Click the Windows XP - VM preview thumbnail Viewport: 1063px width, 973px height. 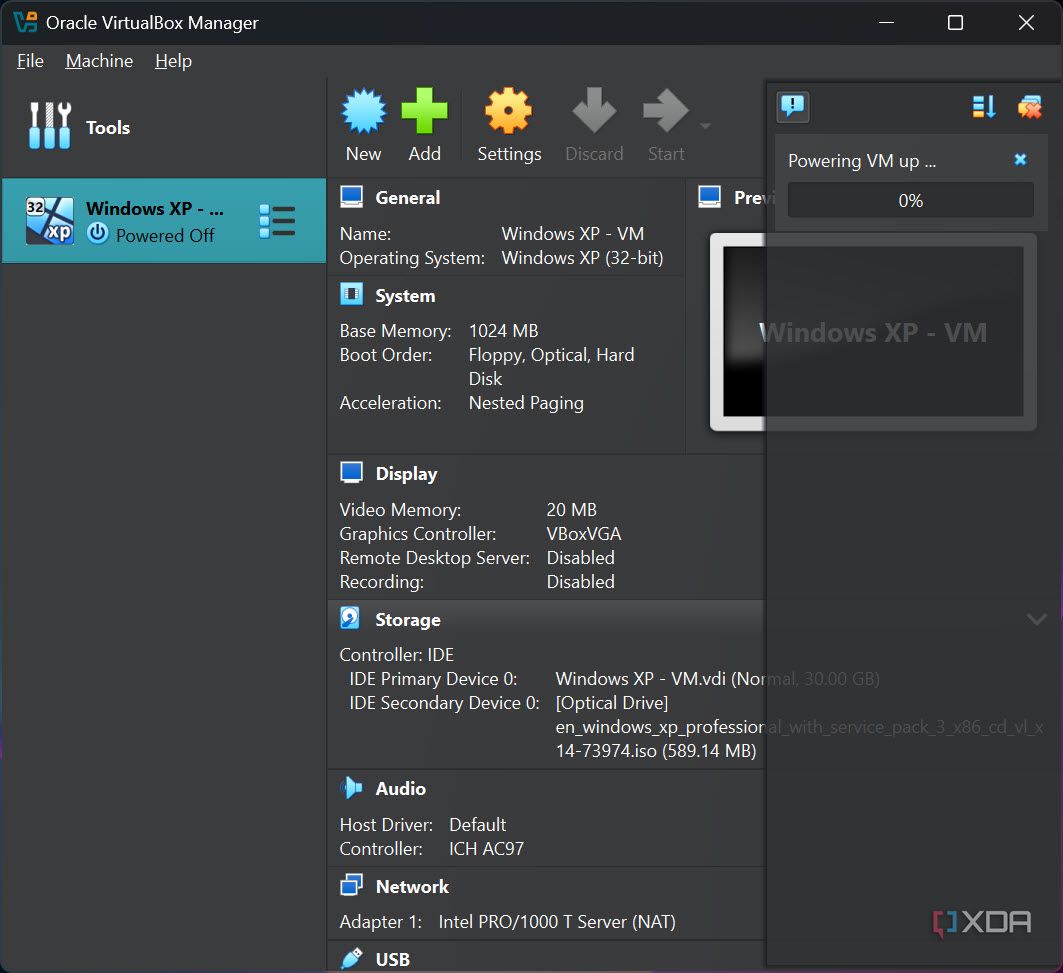[x=873, y=332]
